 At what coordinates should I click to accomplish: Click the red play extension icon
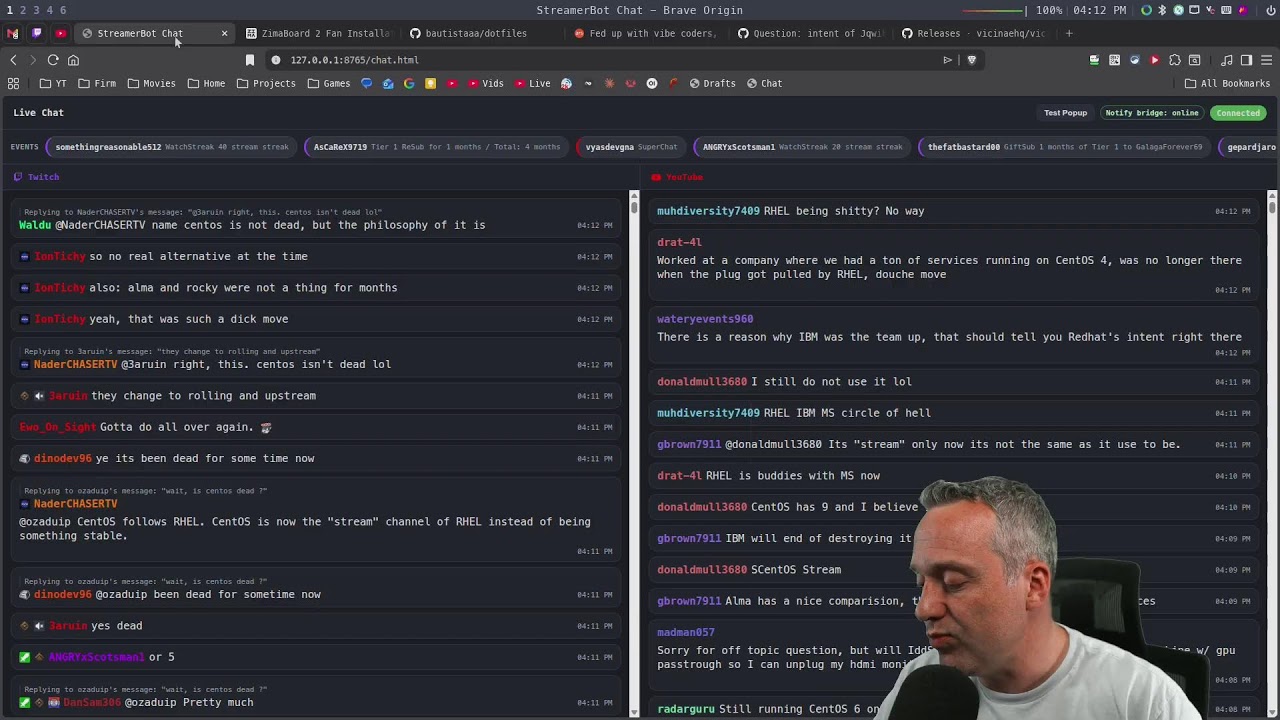click(1154, 60)
